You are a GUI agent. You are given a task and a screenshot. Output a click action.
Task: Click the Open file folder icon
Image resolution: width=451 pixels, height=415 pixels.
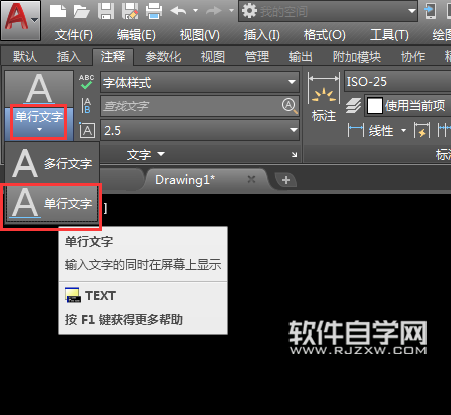click(x=82, y=11)
